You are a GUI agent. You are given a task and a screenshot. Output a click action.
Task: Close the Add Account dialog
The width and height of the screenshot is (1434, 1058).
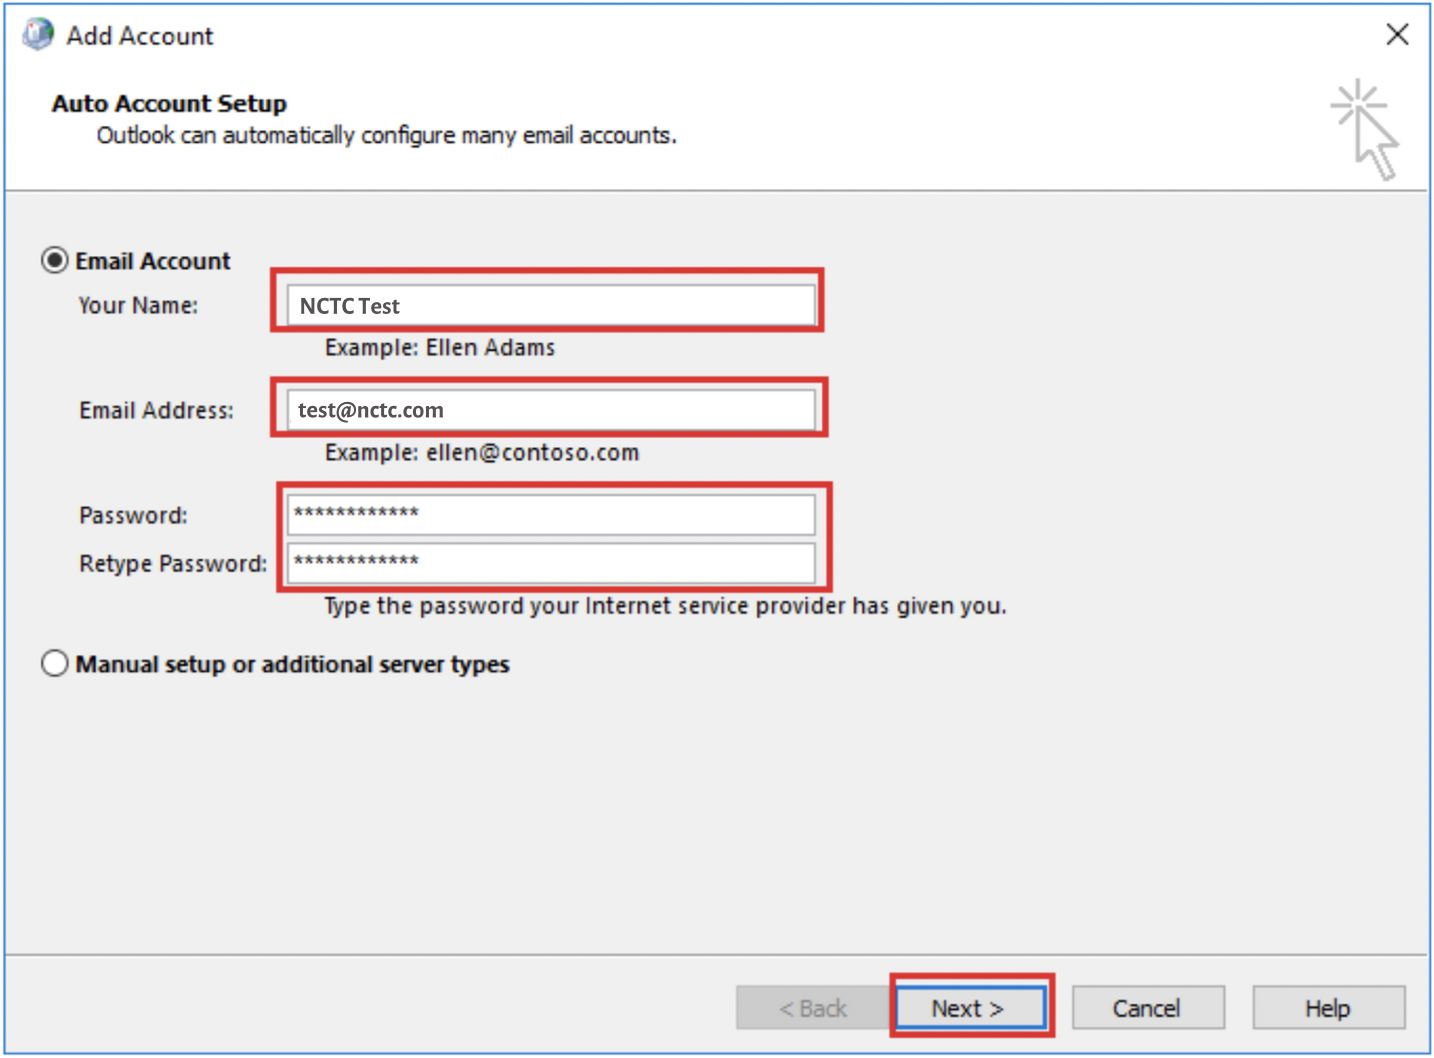point(1397,33)
